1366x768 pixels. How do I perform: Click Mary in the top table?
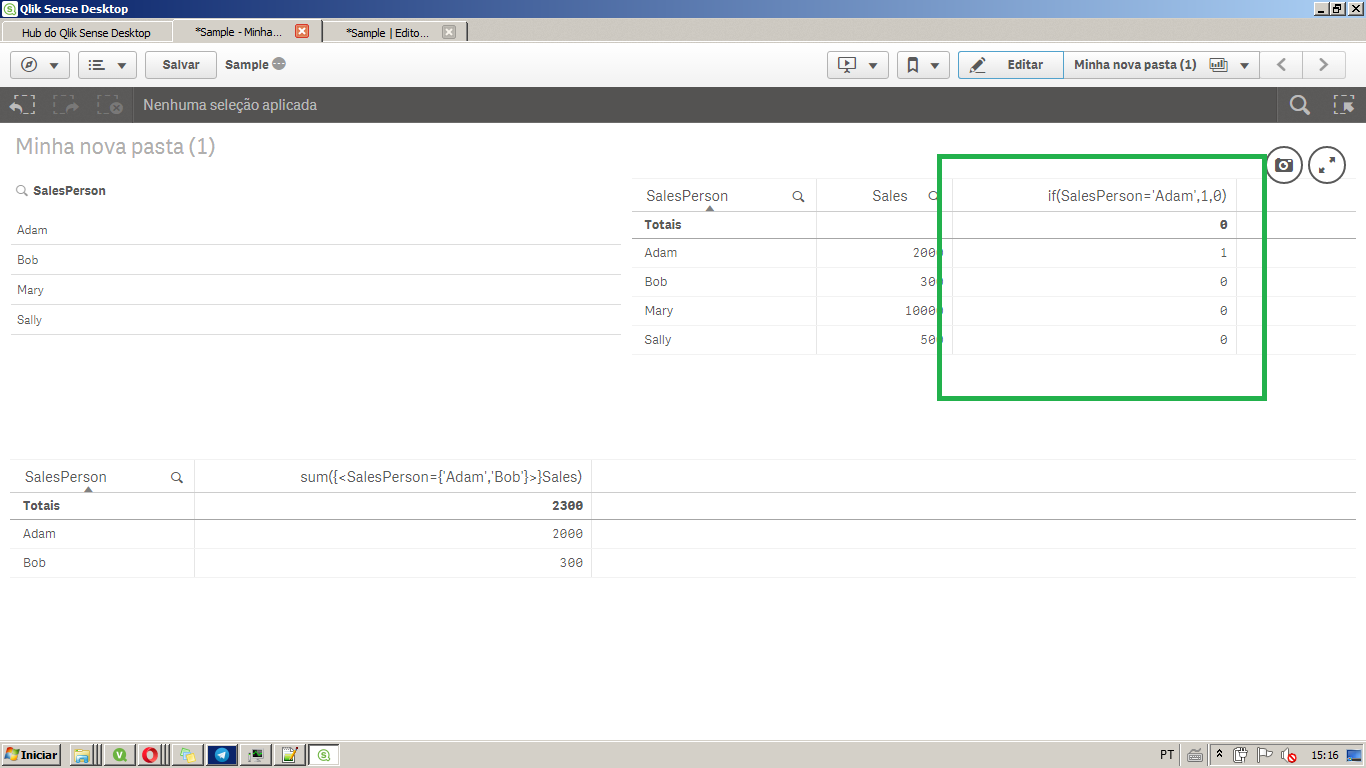[x=659, y=311]
